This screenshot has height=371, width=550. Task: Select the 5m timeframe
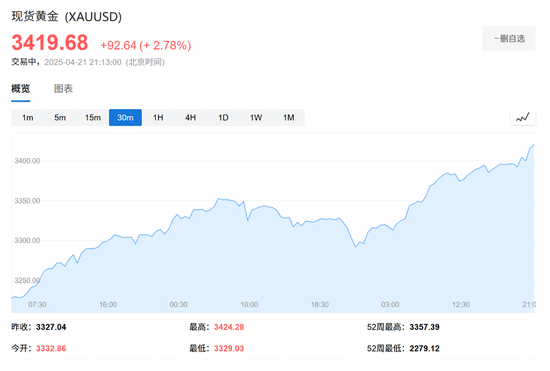click(60, 117)
